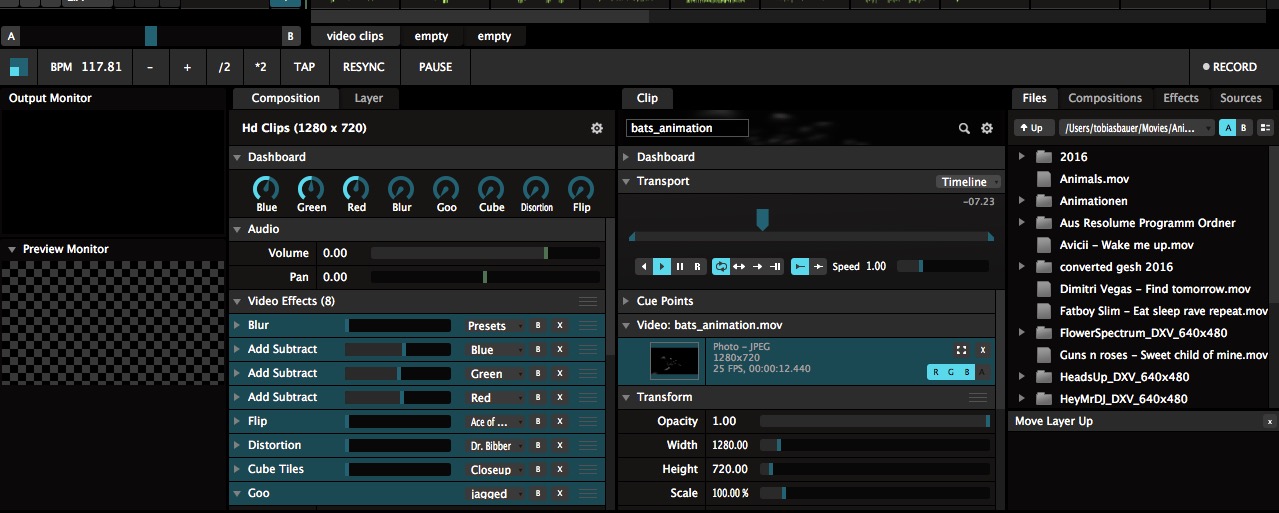
Task: Switch to the Layer tab
Action: [369, 98]
